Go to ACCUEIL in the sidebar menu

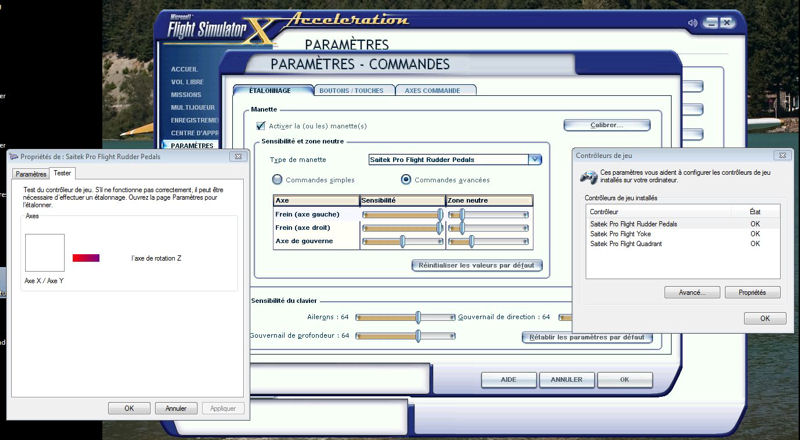[184, 69]
